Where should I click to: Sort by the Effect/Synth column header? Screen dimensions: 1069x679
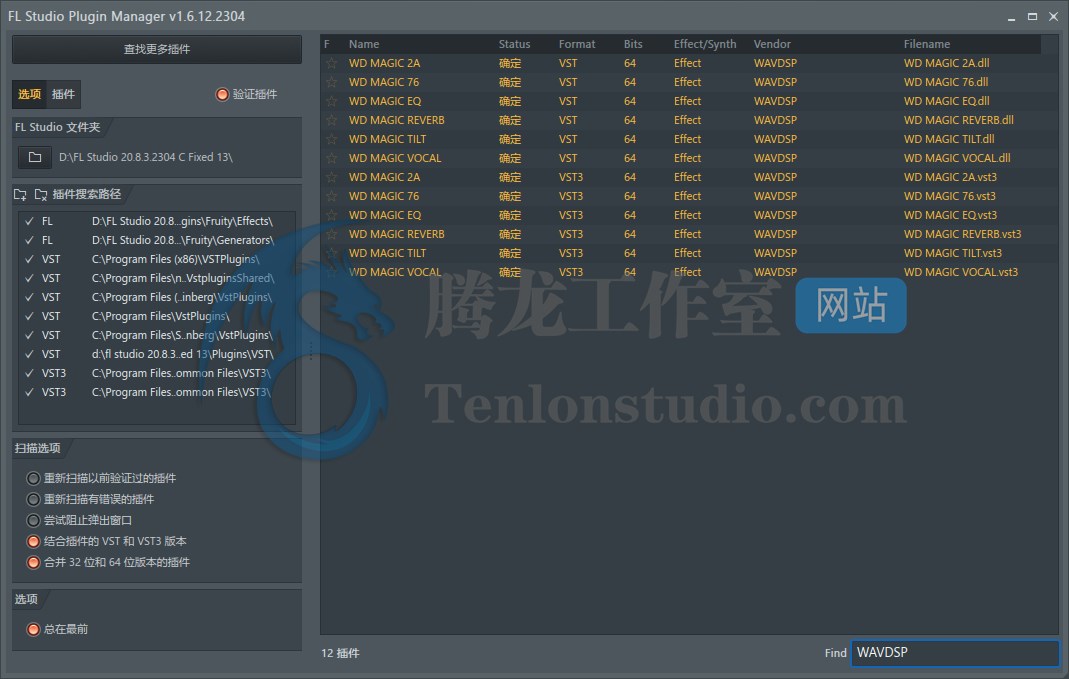pyautogui.click(x=705, y=44)
